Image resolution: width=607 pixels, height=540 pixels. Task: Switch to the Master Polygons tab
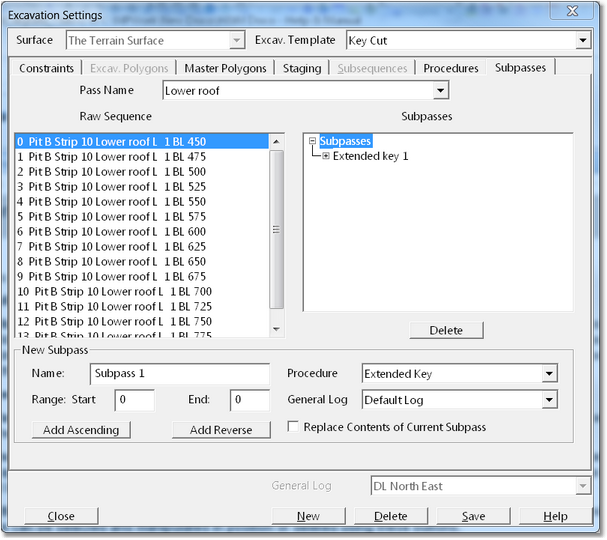pyautogui.click(x=225, y=68)
